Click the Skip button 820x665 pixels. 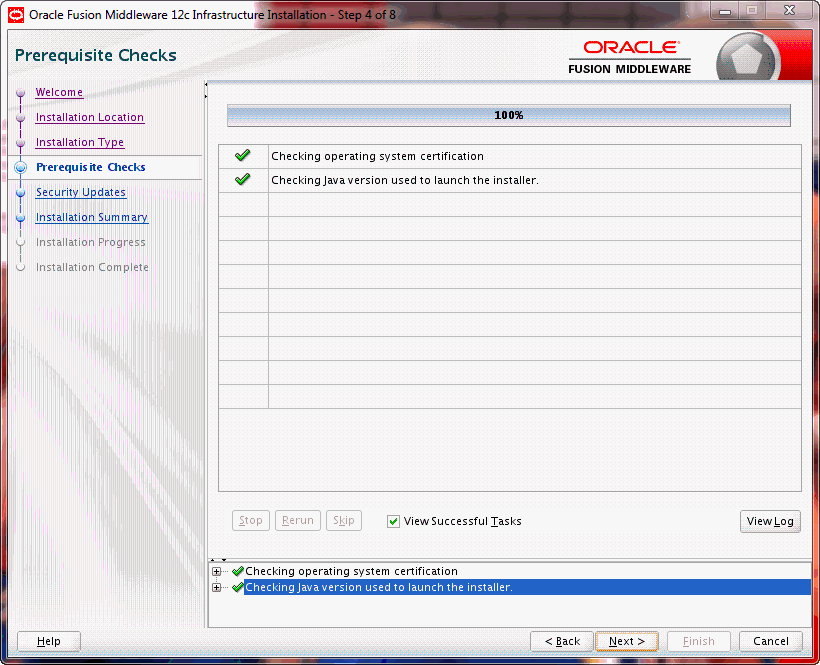(344, 521)
